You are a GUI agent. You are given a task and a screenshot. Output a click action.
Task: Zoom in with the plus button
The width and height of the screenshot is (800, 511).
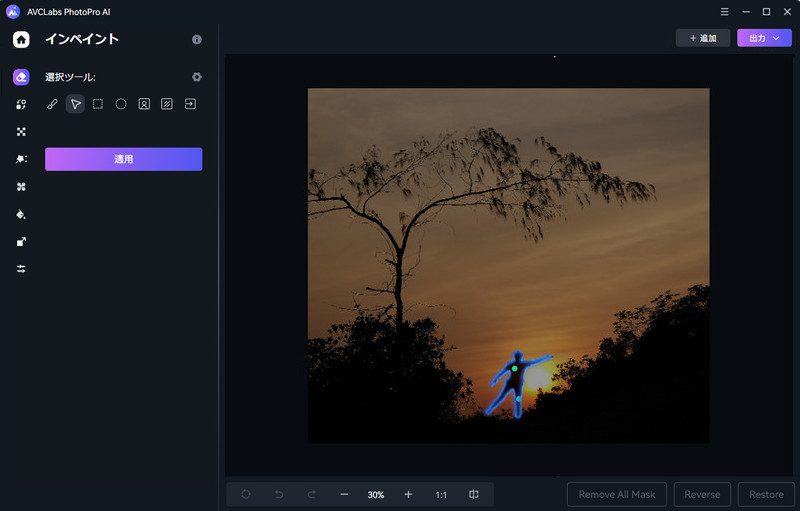tap(408, 494)
